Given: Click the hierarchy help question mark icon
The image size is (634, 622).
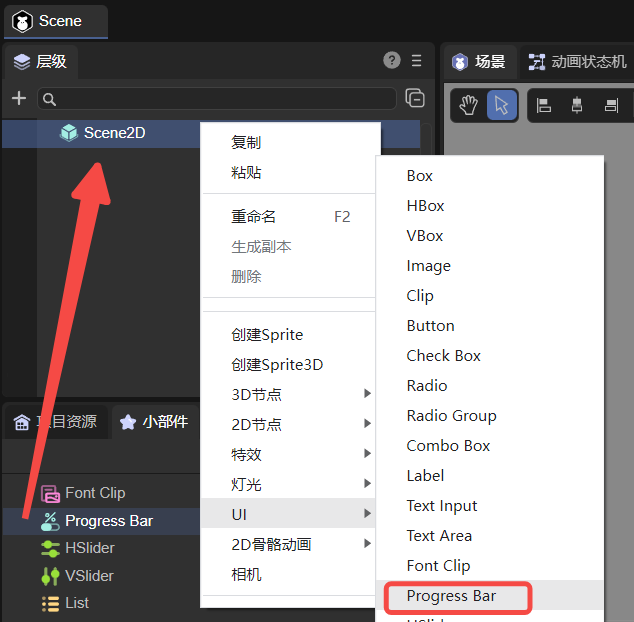Looking at the screenshot, I should 392,60.
